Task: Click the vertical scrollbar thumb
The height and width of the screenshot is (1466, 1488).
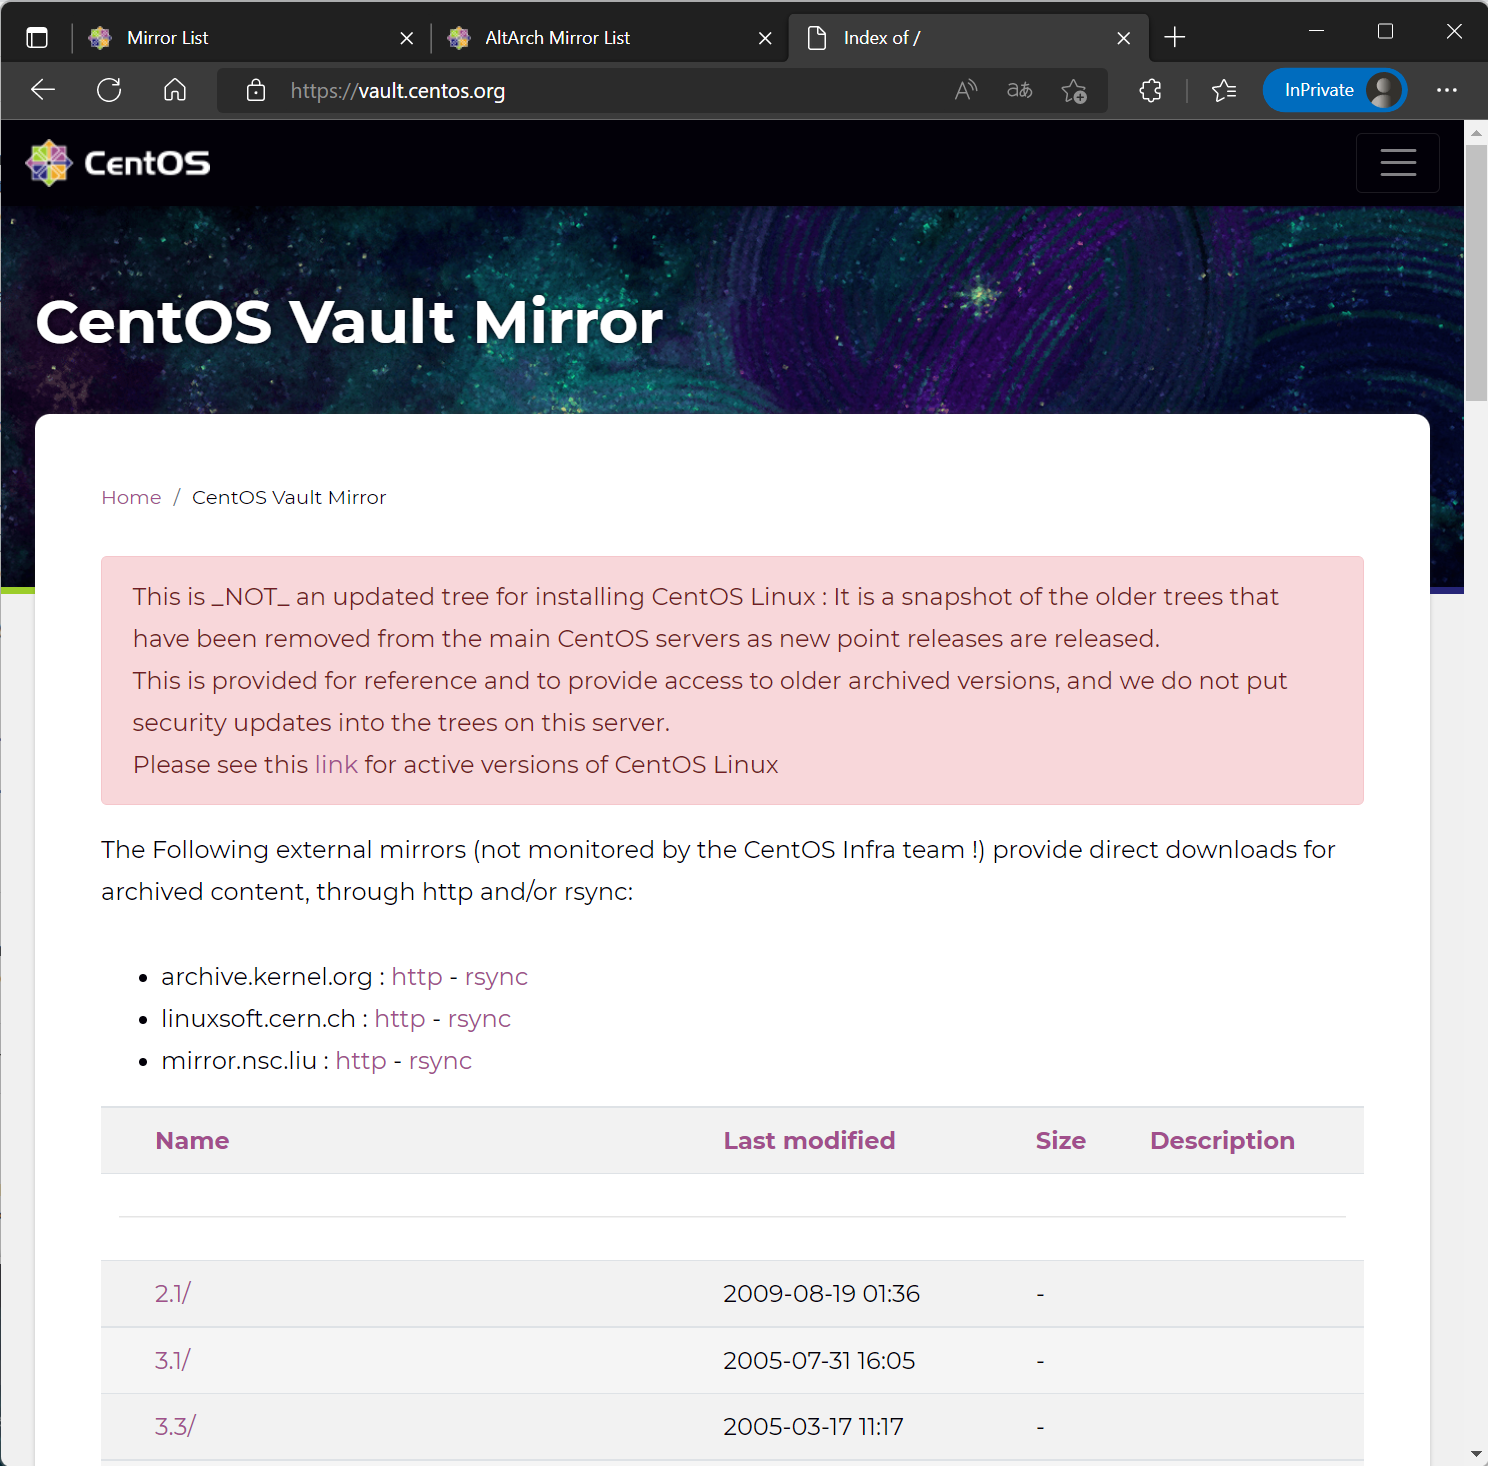Action: [1476, 272]
